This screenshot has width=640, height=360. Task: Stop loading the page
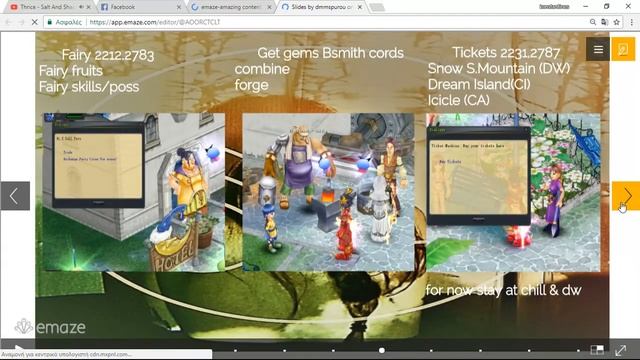tap(35, 22)
